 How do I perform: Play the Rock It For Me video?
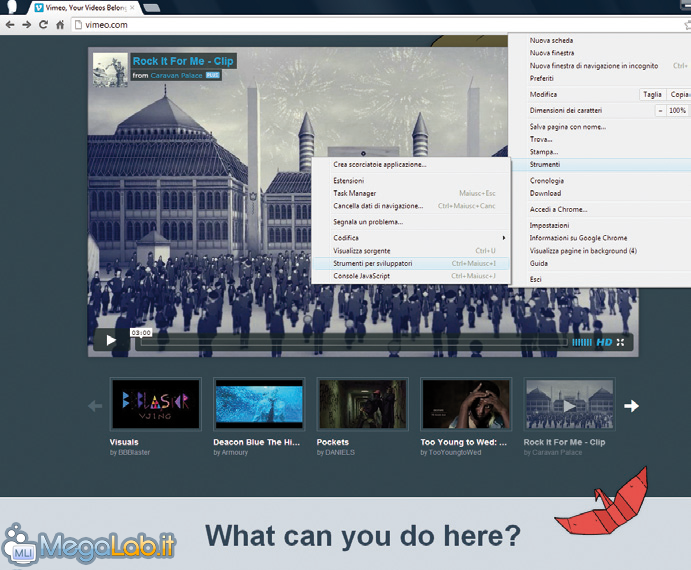click(111, 340)
